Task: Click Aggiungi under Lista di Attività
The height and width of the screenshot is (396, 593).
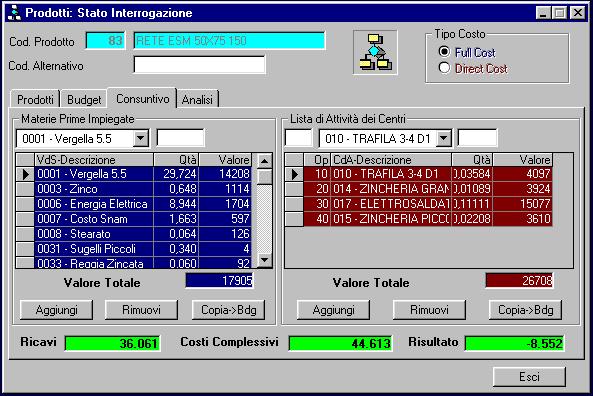Action: point(333,310)
